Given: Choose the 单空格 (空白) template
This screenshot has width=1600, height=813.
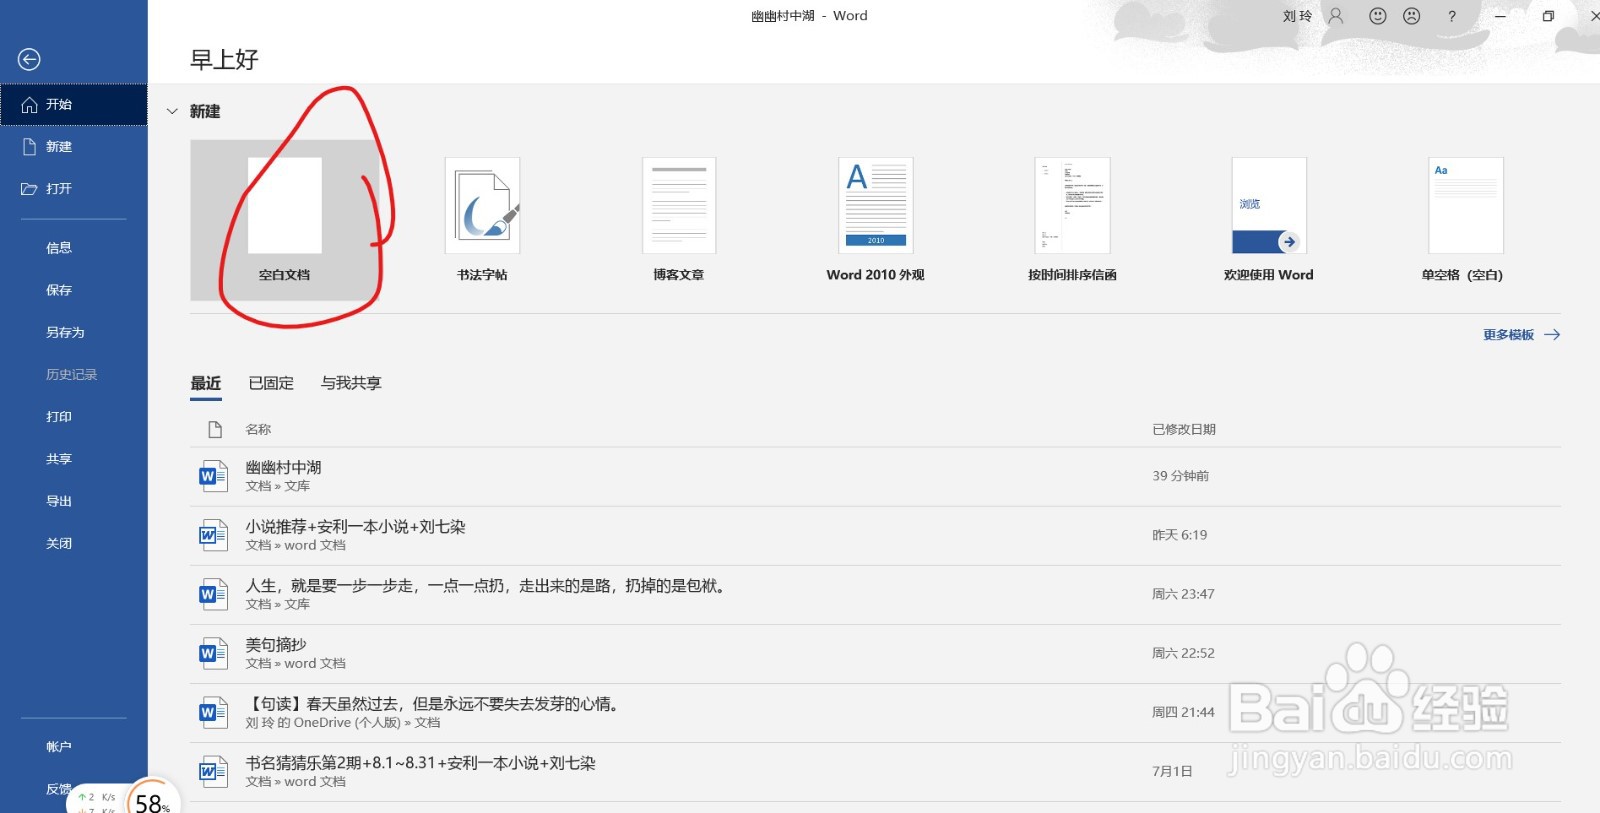Looking at the screenshot, I should point(1466,220).
